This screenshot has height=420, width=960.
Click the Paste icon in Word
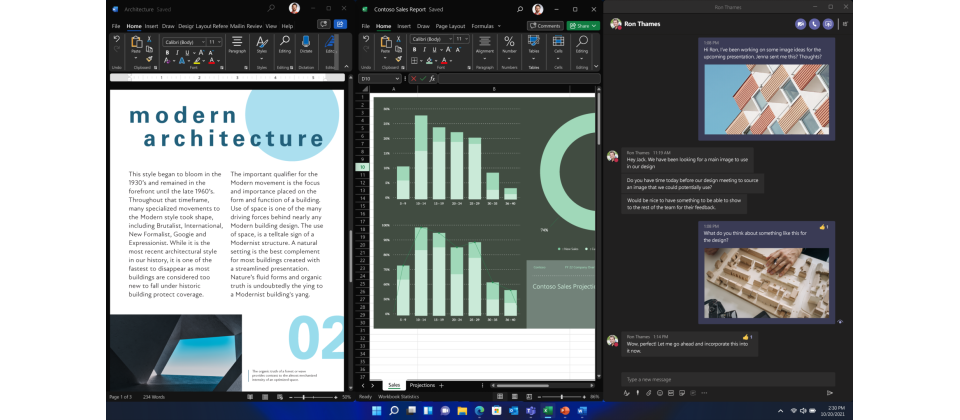pos(137,42)
